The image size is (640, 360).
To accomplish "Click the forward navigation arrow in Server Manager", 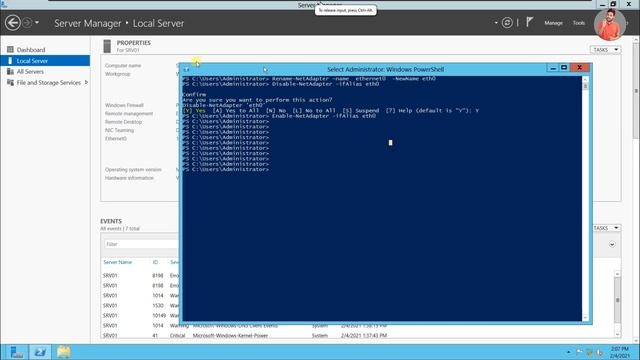I will click(x=27, y=23).
